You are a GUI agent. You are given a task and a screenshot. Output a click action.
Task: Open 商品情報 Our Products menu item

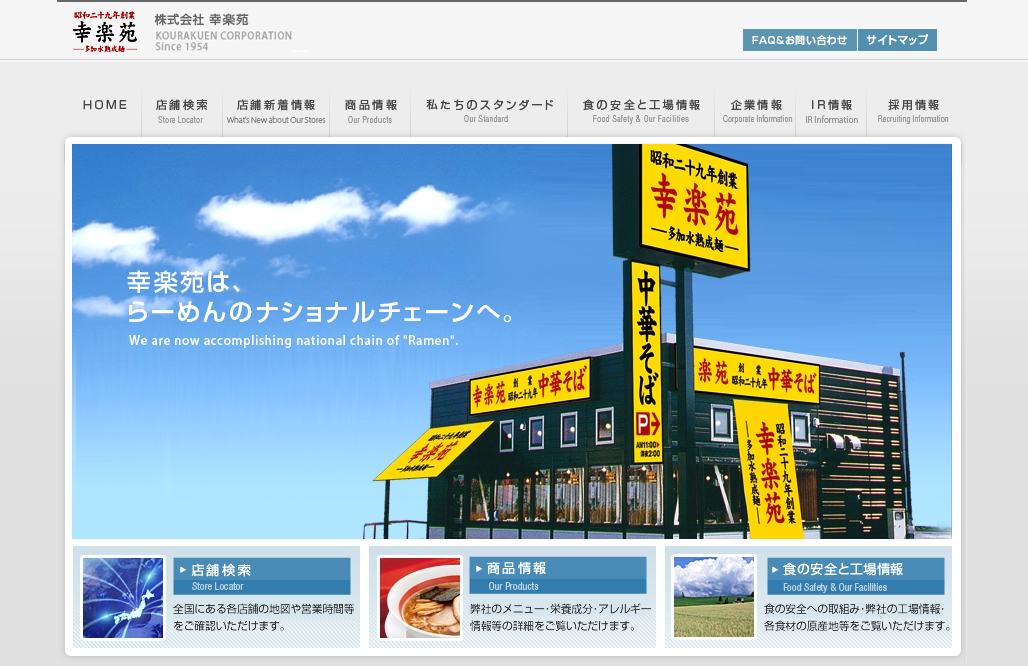pos(370,111)
